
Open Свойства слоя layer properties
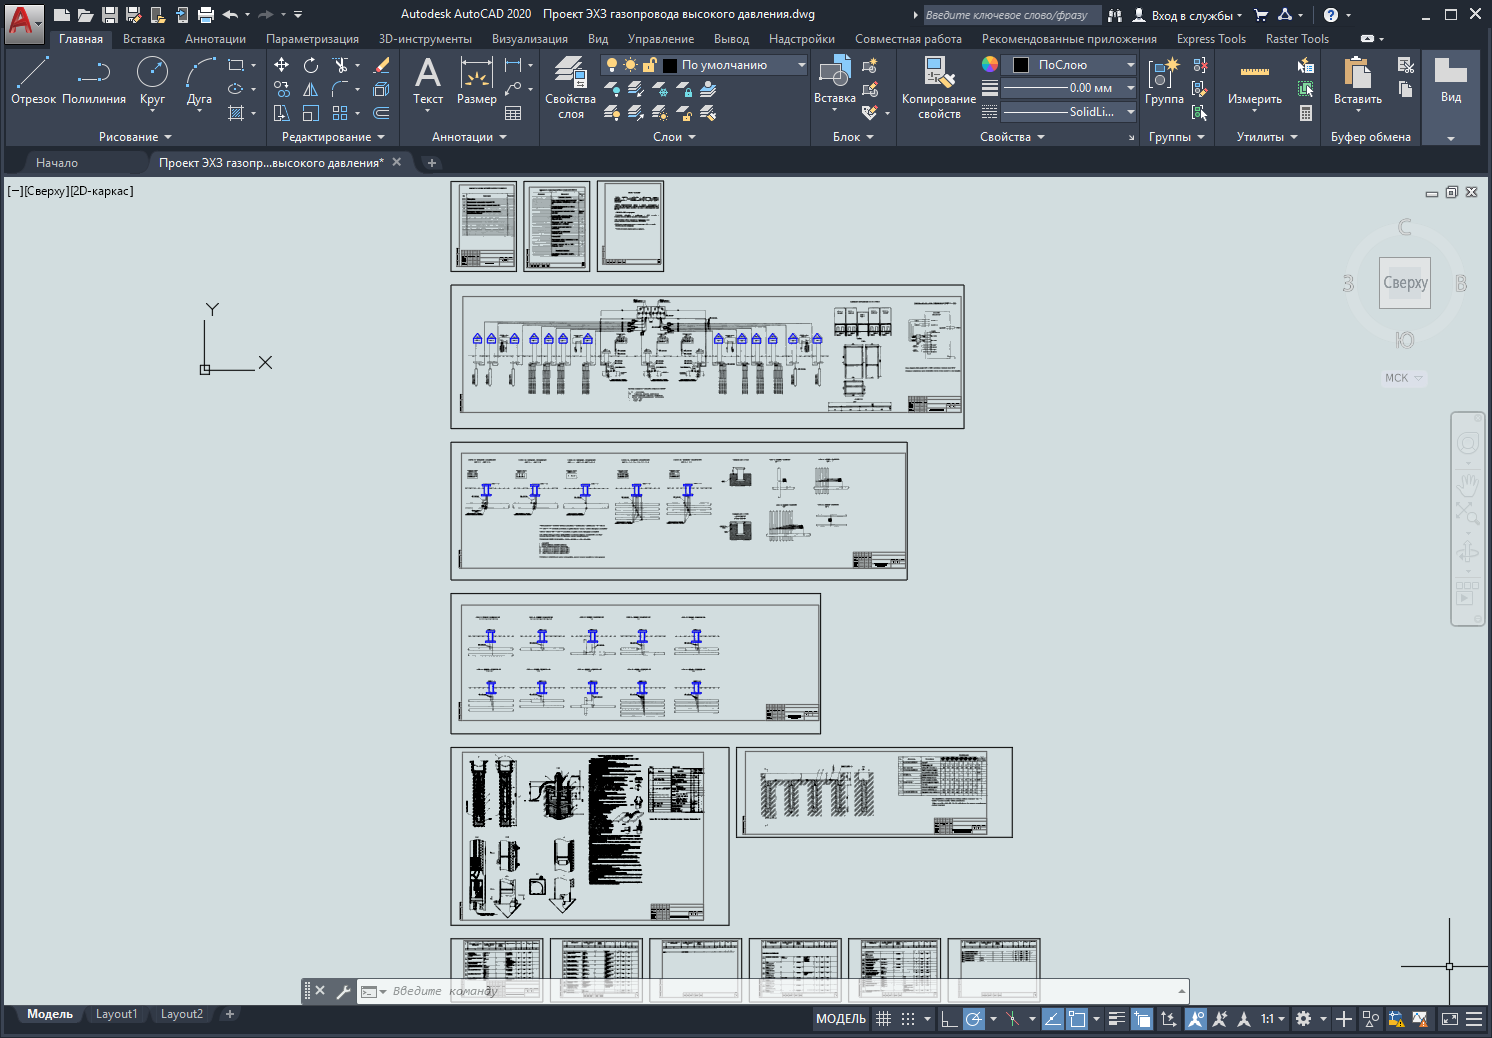(570, 87)
